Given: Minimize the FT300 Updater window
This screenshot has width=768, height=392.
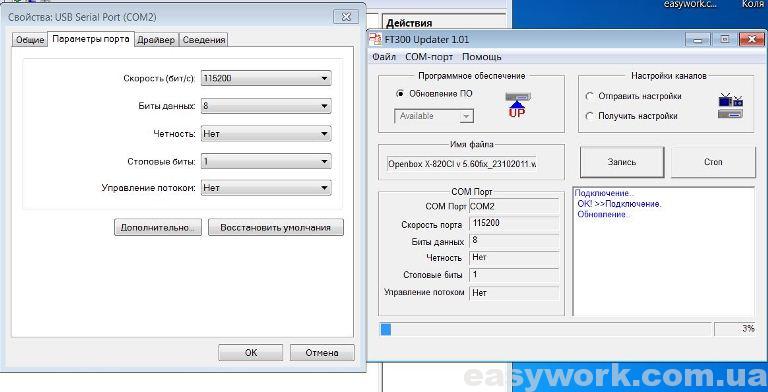Looking at the screenshot, I should [x=697, y=40].
